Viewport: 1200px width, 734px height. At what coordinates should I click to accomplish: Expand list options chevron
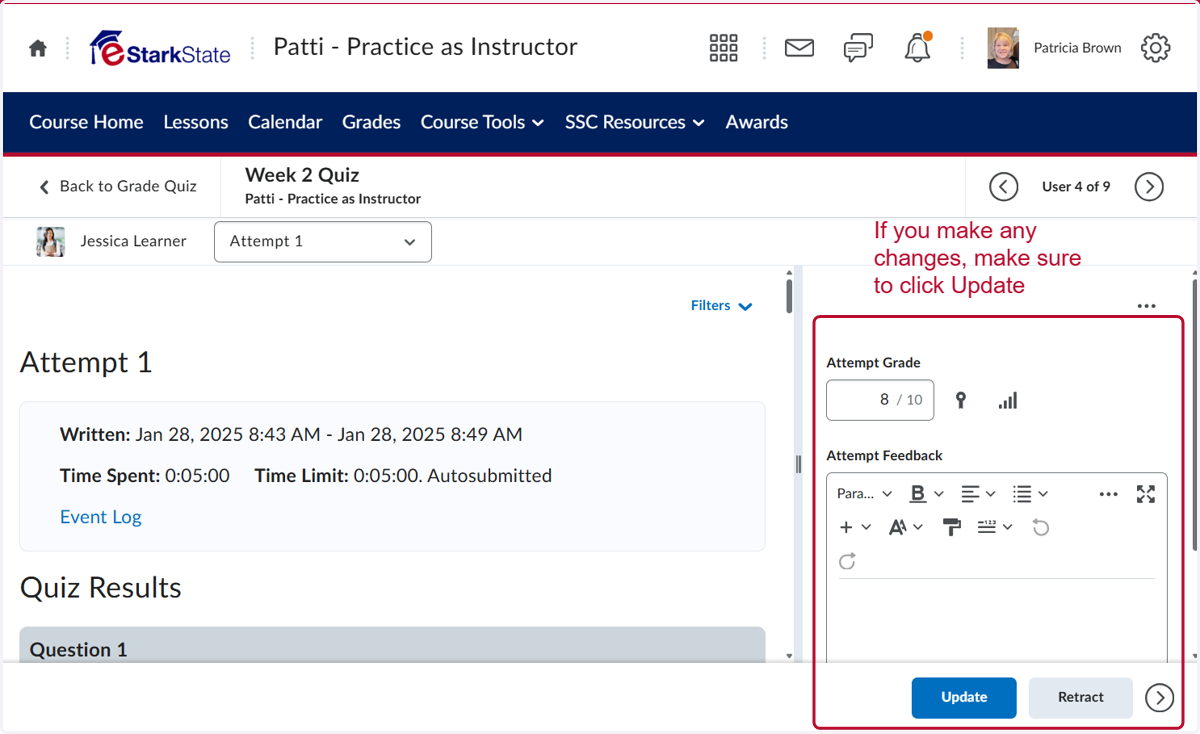pyautogui.click(x=1043, y=494)
